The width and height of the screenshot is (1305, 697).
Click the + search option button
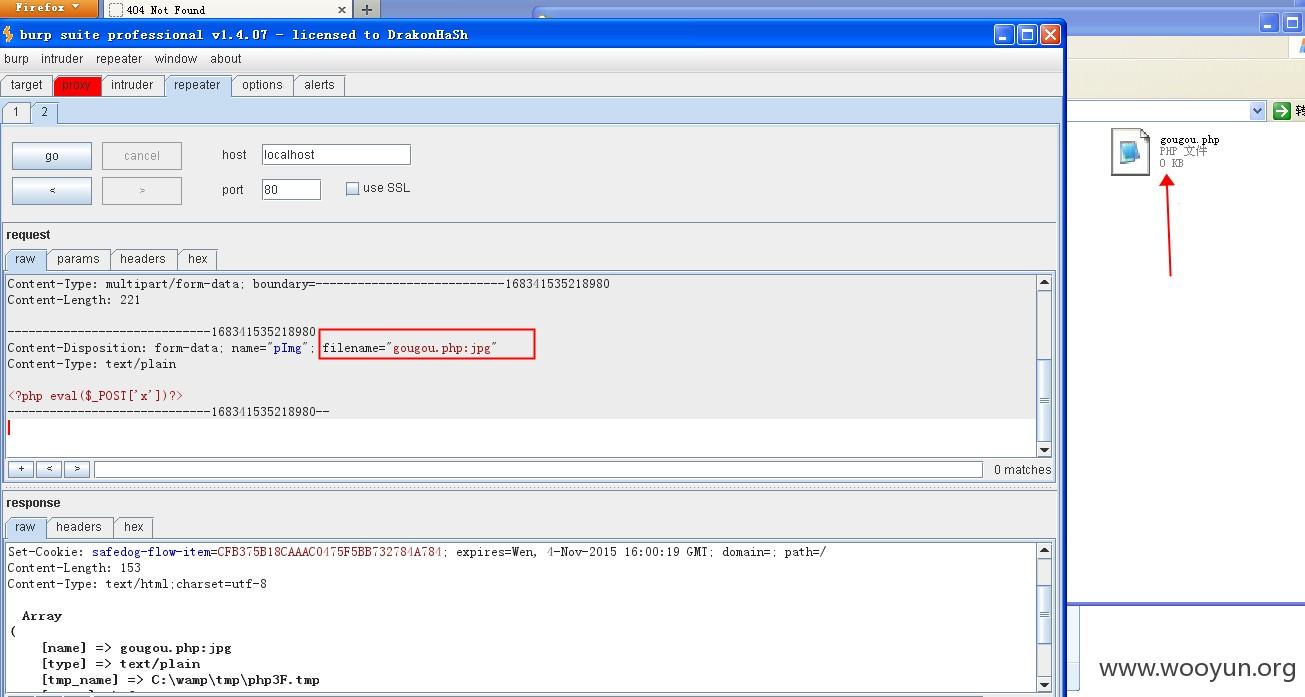coord(20,469)
